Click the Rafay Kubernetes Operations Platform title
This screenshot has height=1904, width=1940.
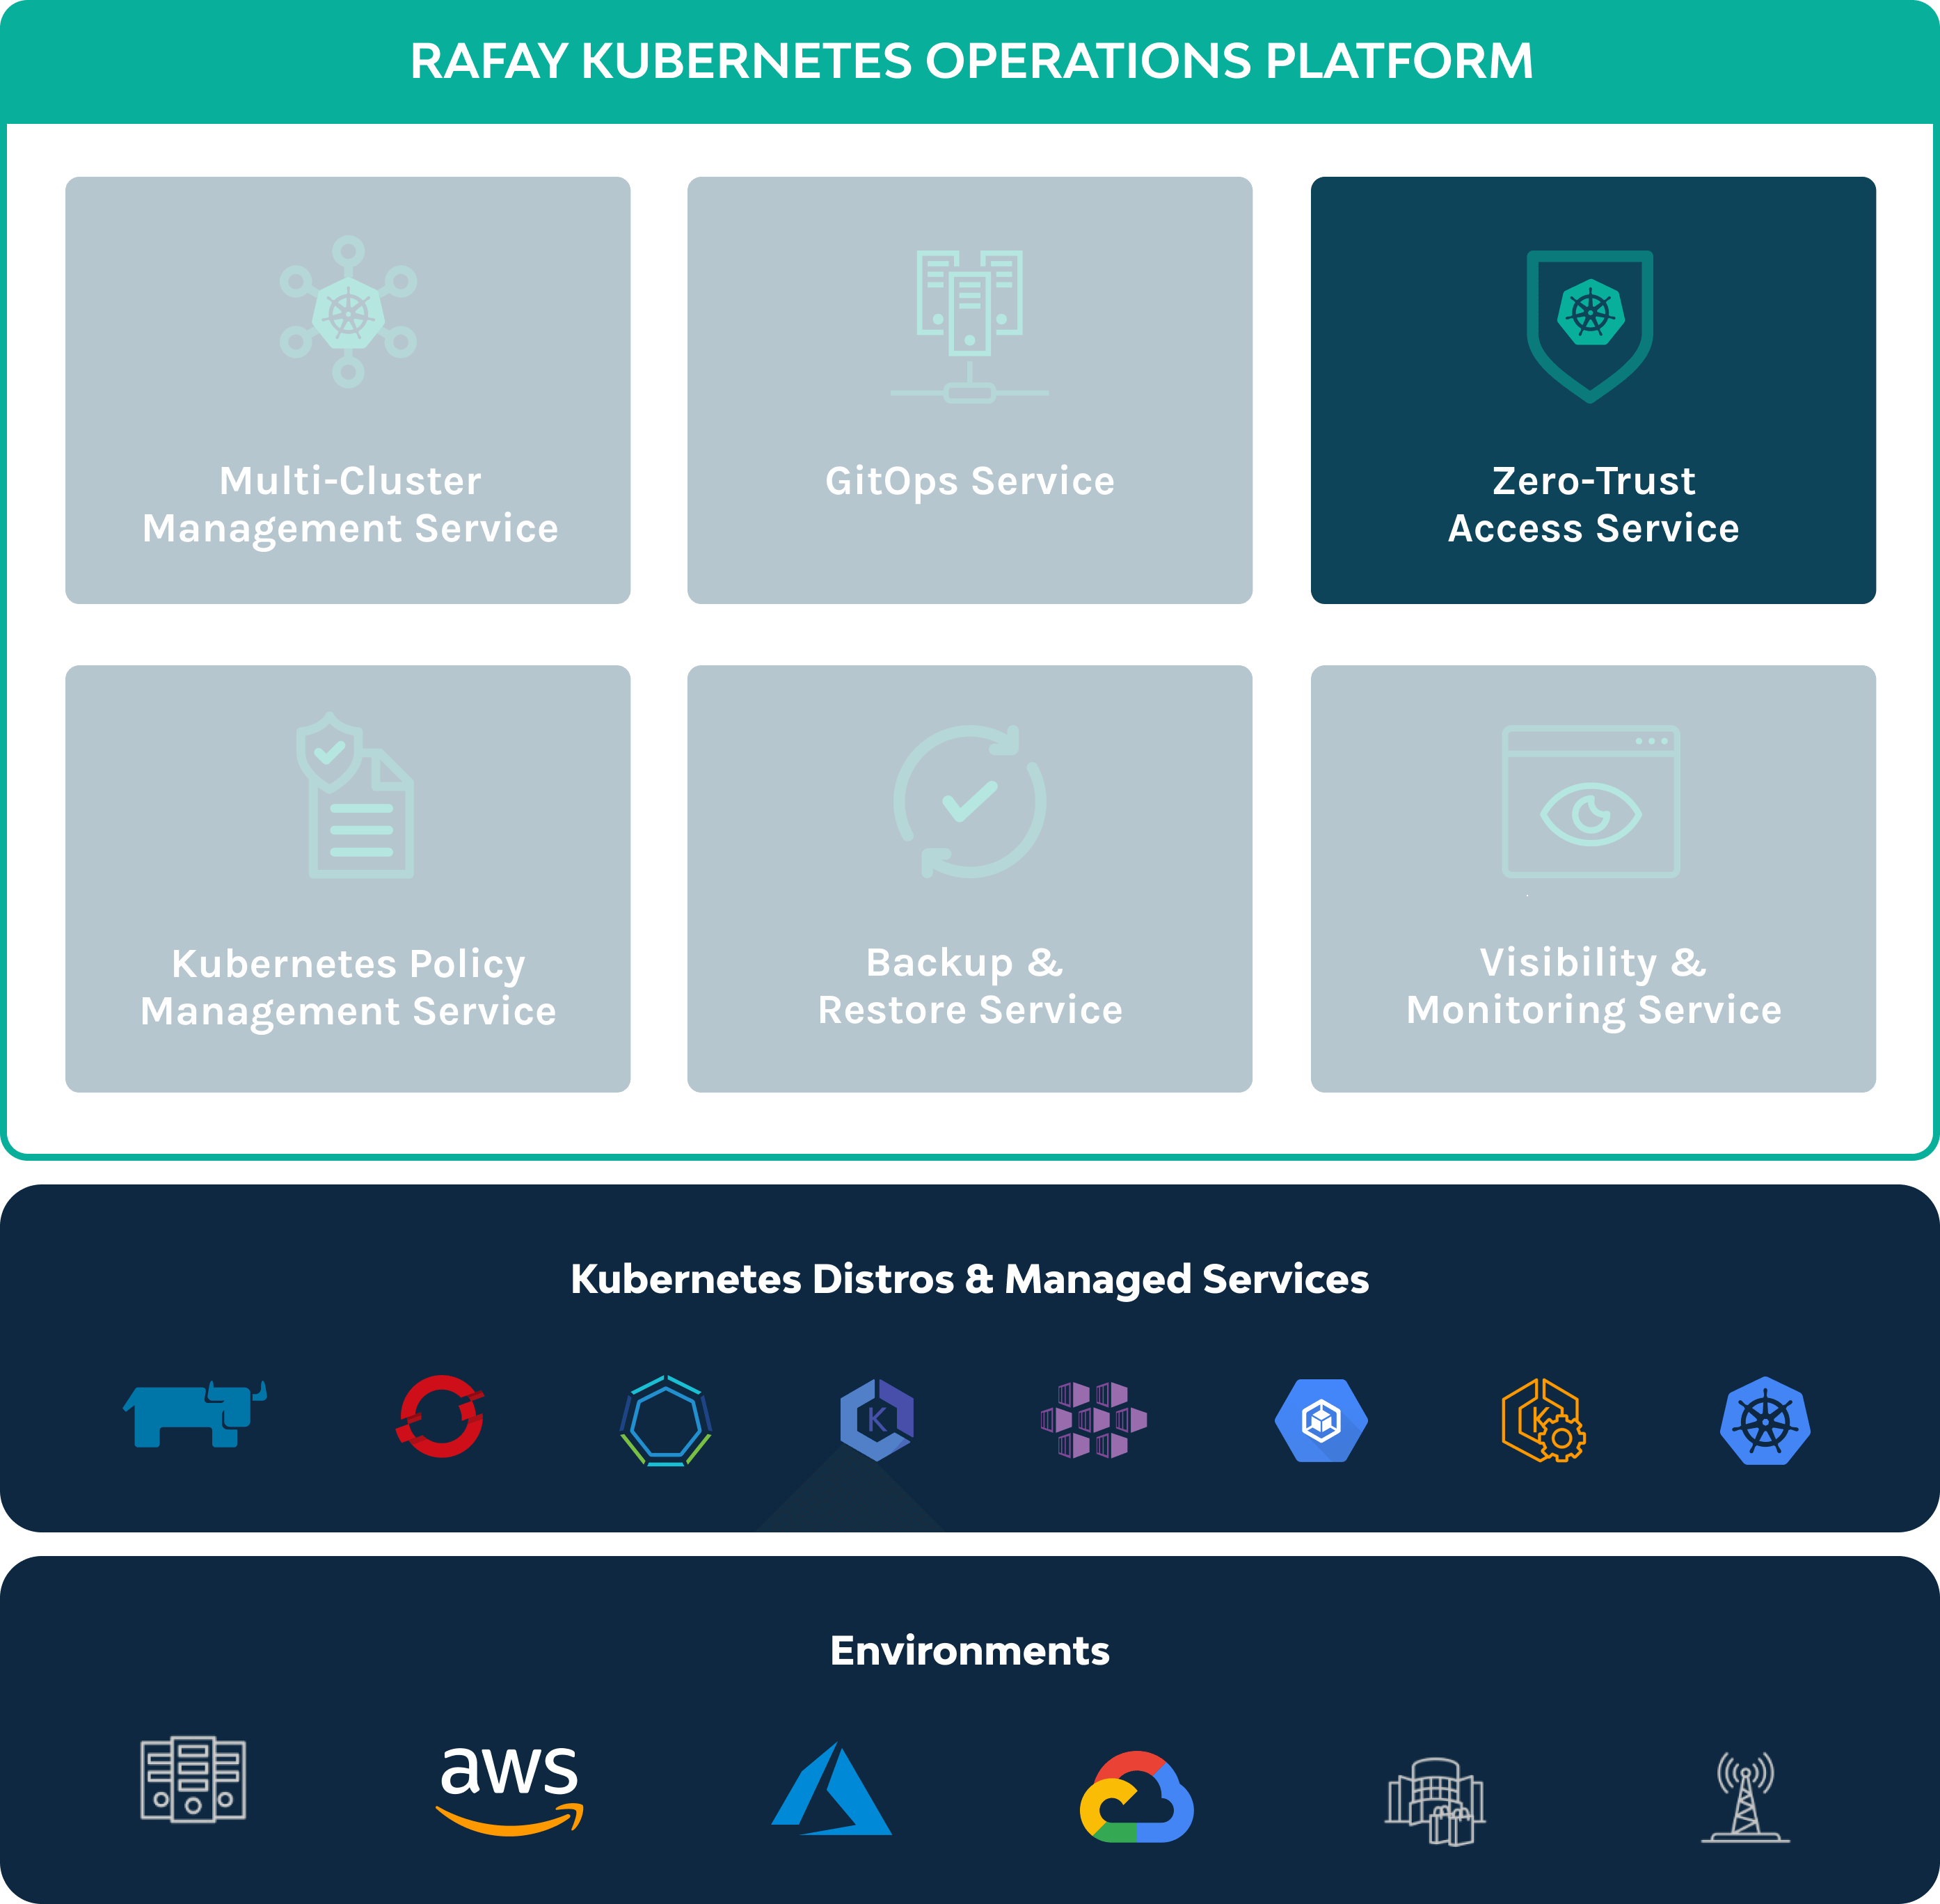[x=971, y=61]
